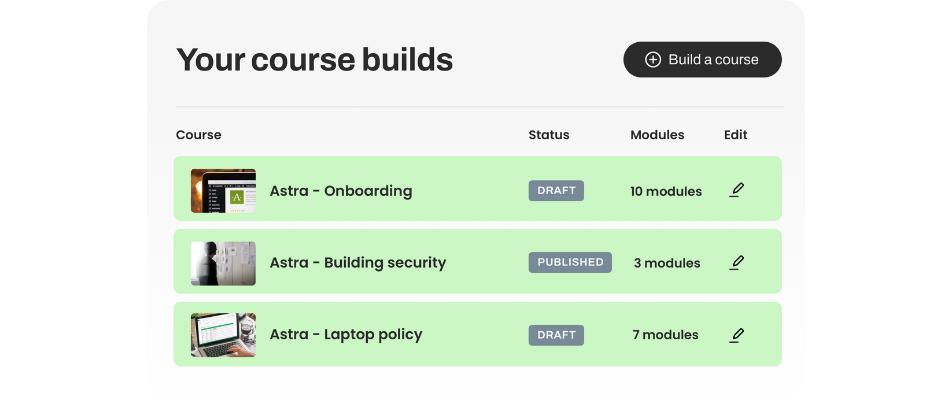
Task: Open the Astra - Laptop policy thumbnail
Action: [x=223, y=334]
